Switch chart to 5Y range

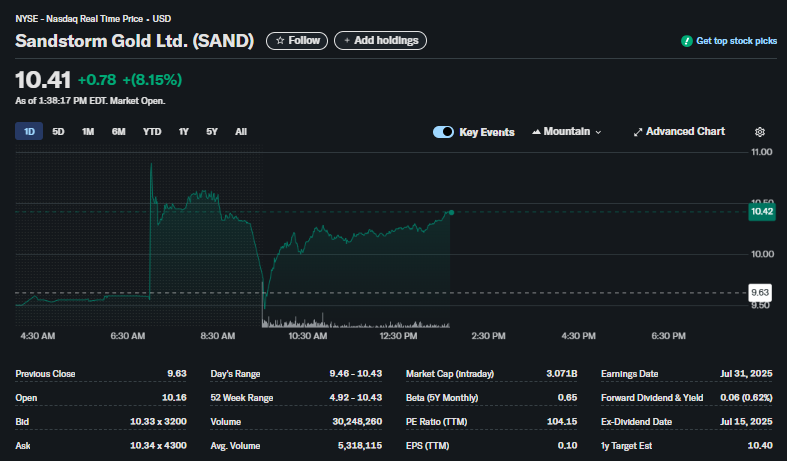(212, 132)
